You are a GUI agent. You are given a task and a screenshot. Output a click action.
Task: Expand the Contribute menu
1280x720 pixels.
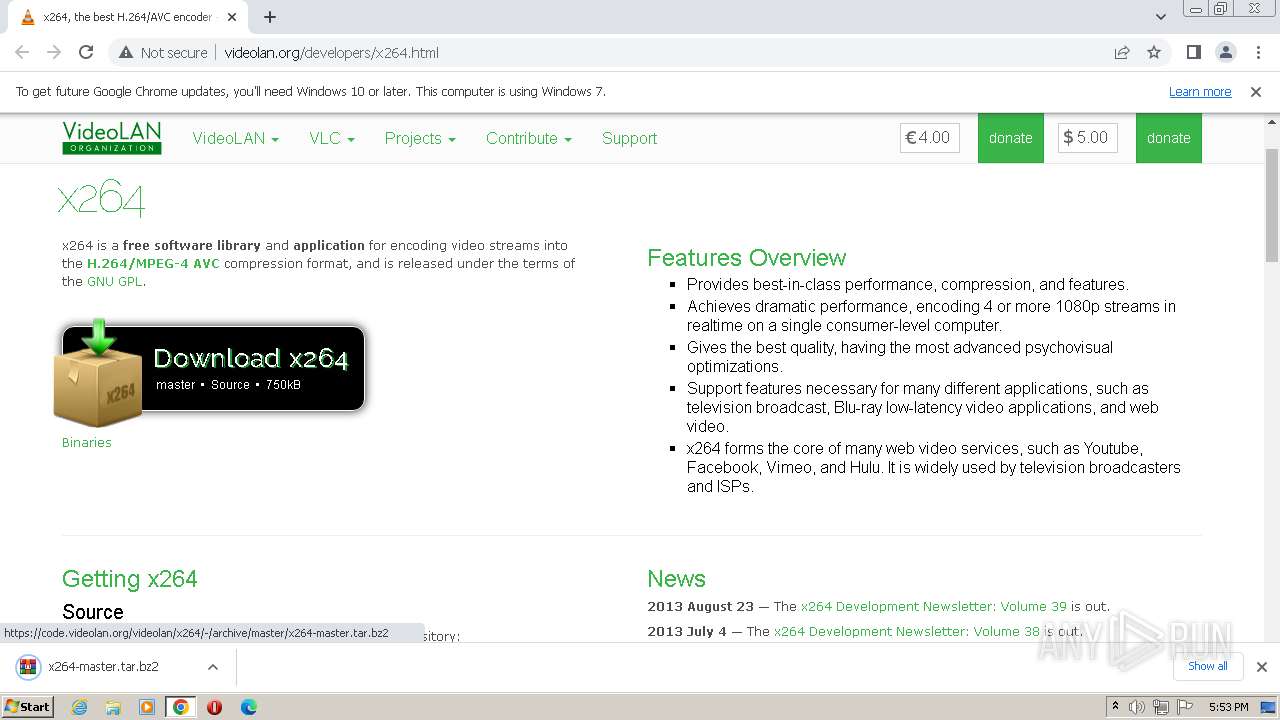[x=528, y=138]
